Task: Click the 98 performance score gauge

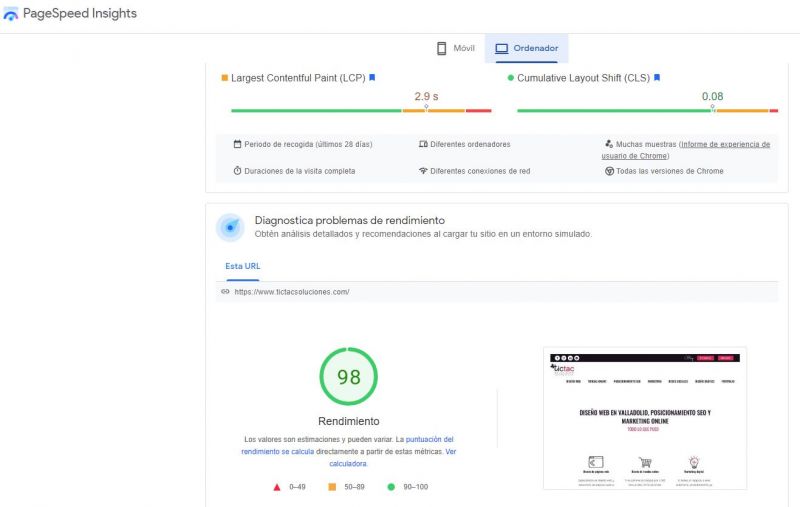Action: [x=348, y=377]
